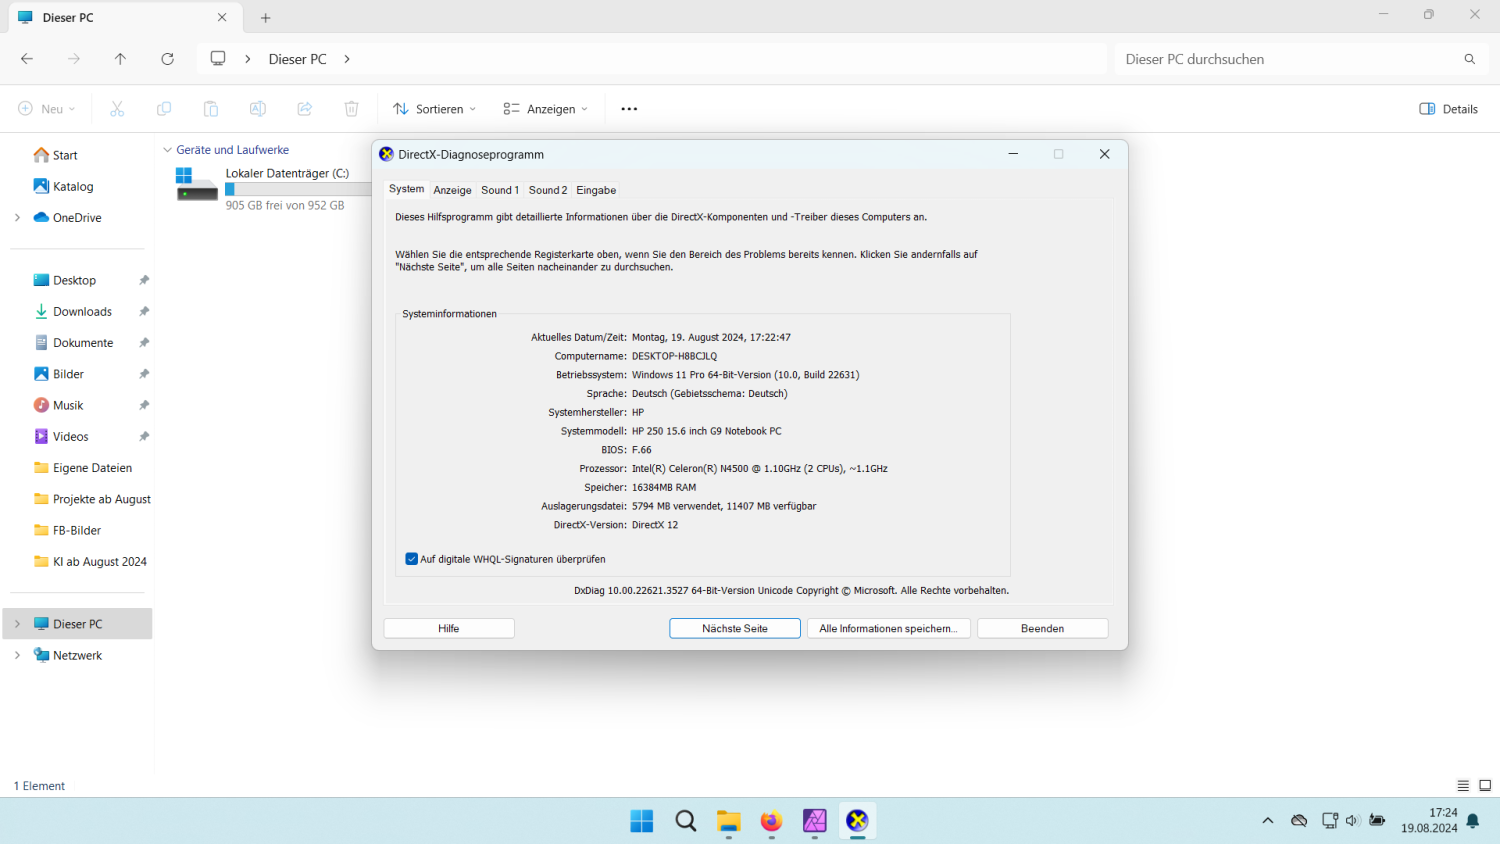This screenshot has width=1500, height=844.
Task: Click the search magnifier in Explorer search box
Action: click(1470, 59)
